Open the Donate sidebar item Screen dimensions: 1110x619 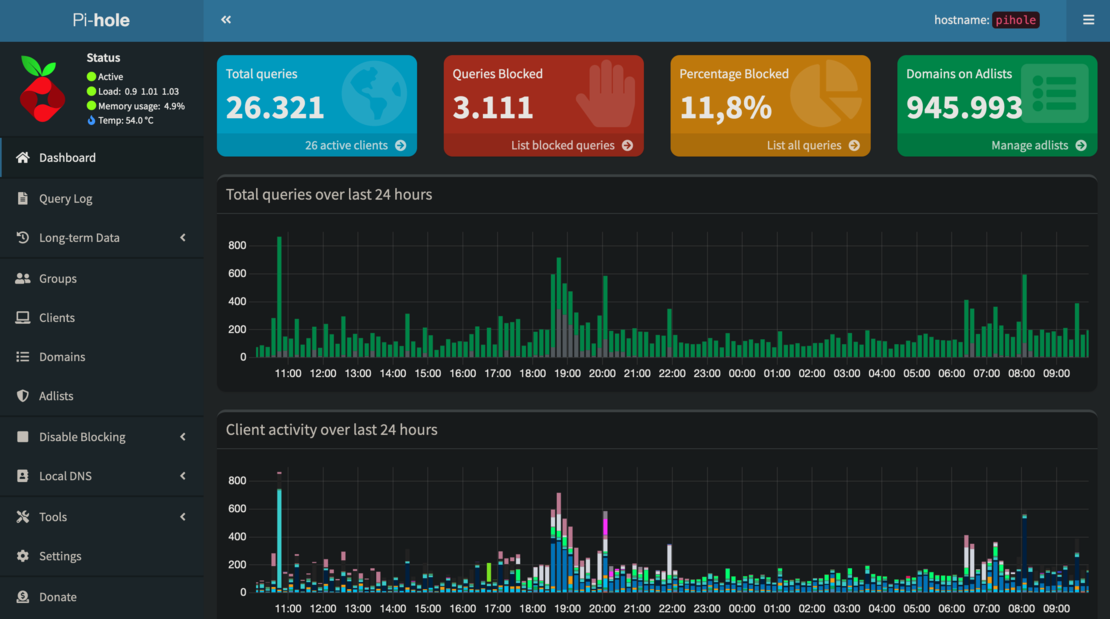[x=57, y=597]
